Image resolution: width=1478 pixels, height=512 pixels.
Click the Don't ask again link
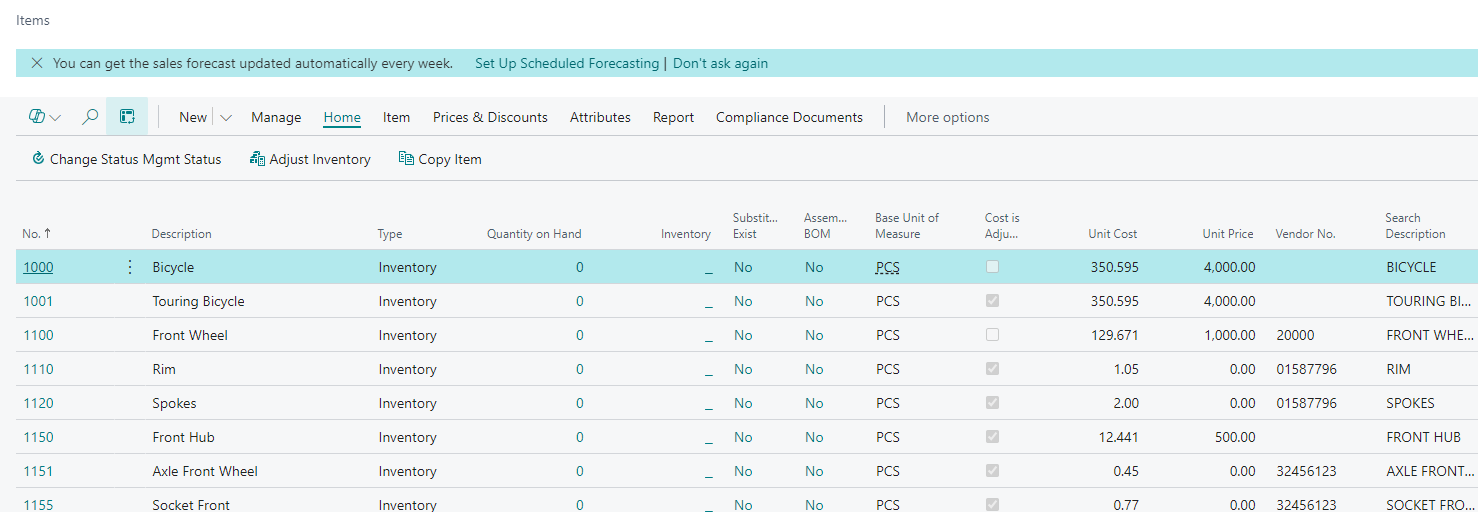720,63
